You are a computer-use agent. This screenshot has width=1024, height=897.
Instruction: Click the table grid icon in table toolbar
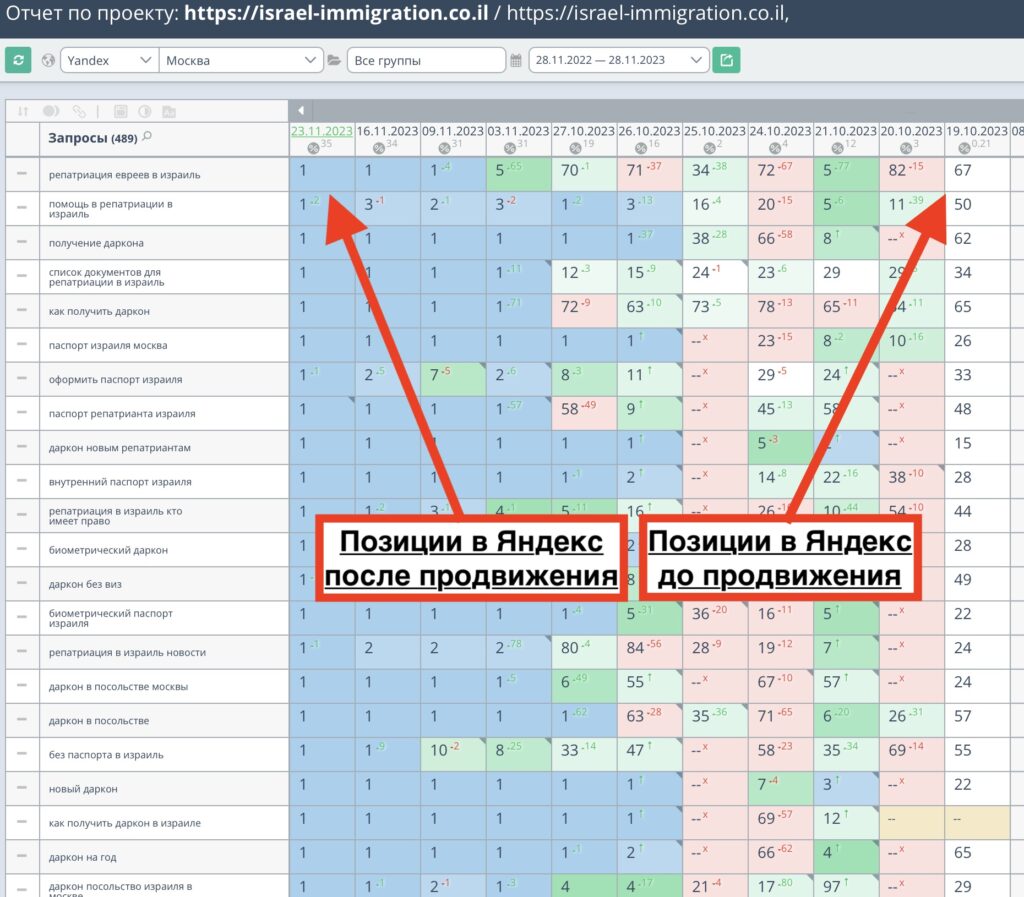120,112
